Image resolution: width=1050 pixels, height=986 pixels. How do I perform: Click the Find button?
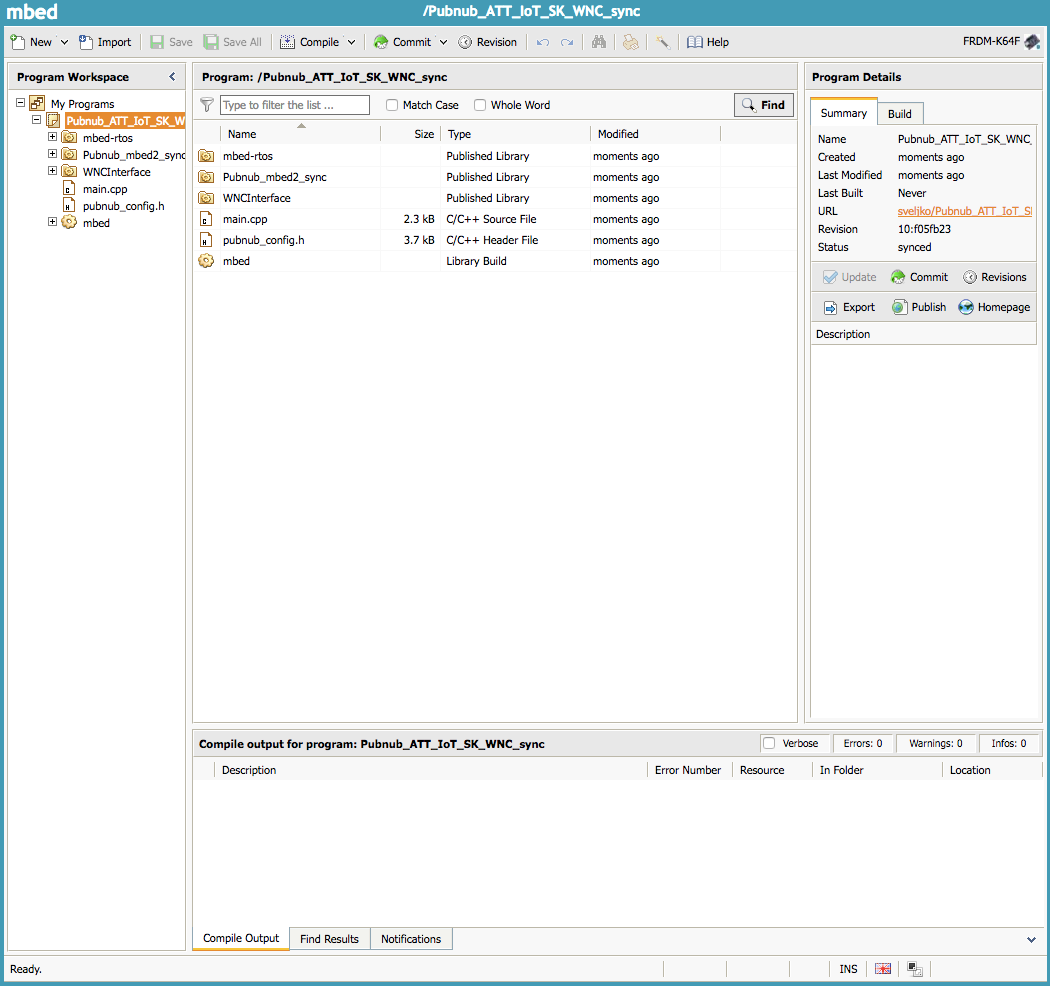point(763,105)
